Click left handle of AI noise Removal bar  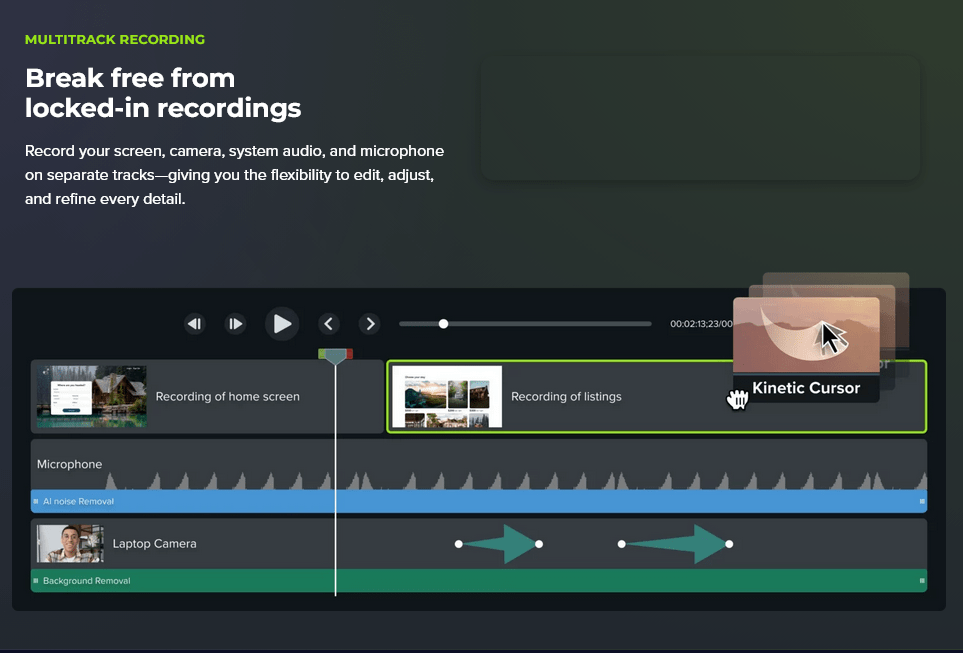point(36,501)
